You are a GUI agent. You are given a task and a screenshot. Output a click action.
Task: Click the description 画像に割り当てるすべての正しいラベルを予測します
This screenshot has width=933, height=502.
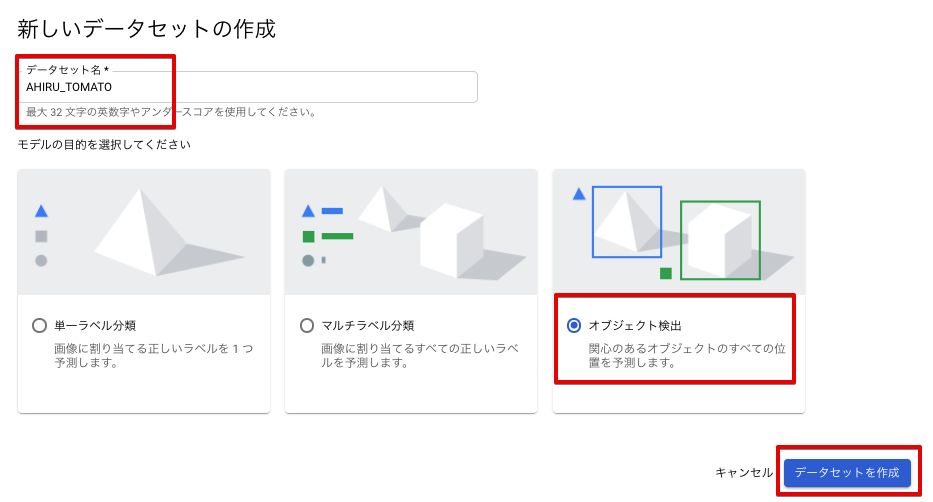[x=420, y=355]
